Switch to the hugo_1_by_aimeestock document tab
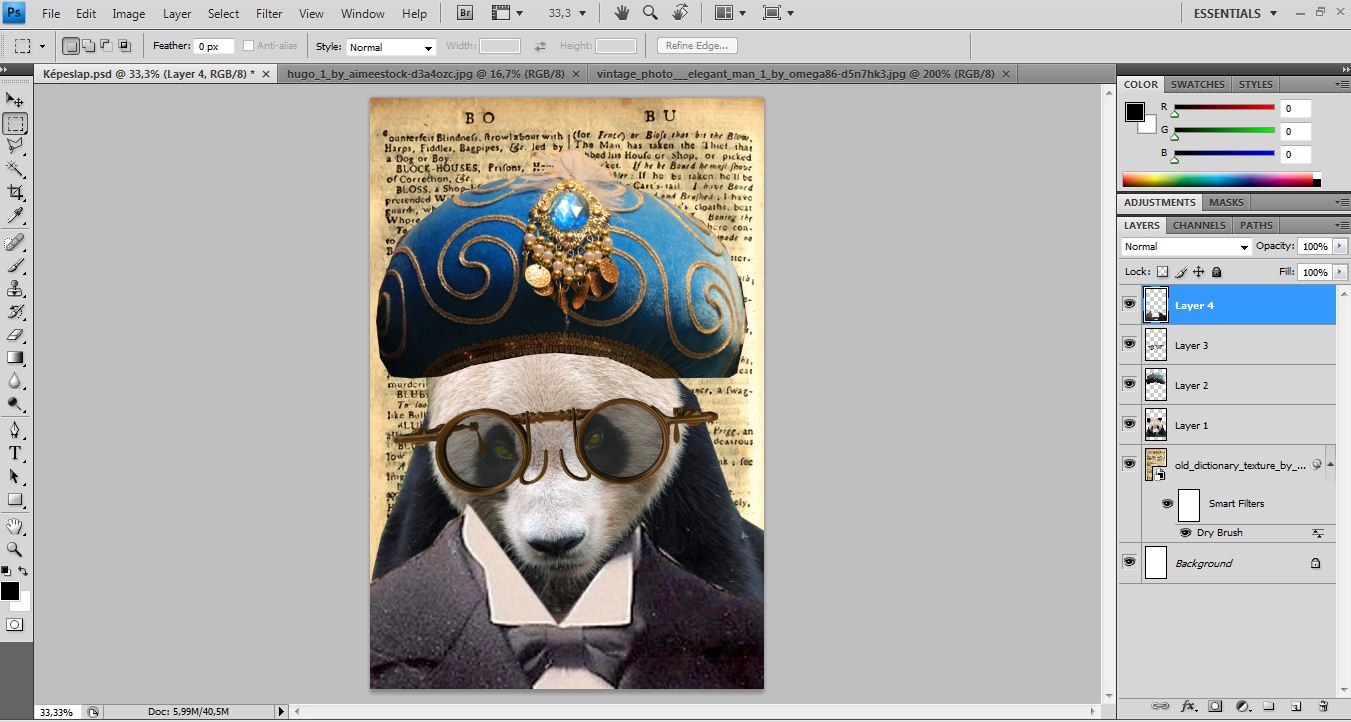 click(427, 74)
